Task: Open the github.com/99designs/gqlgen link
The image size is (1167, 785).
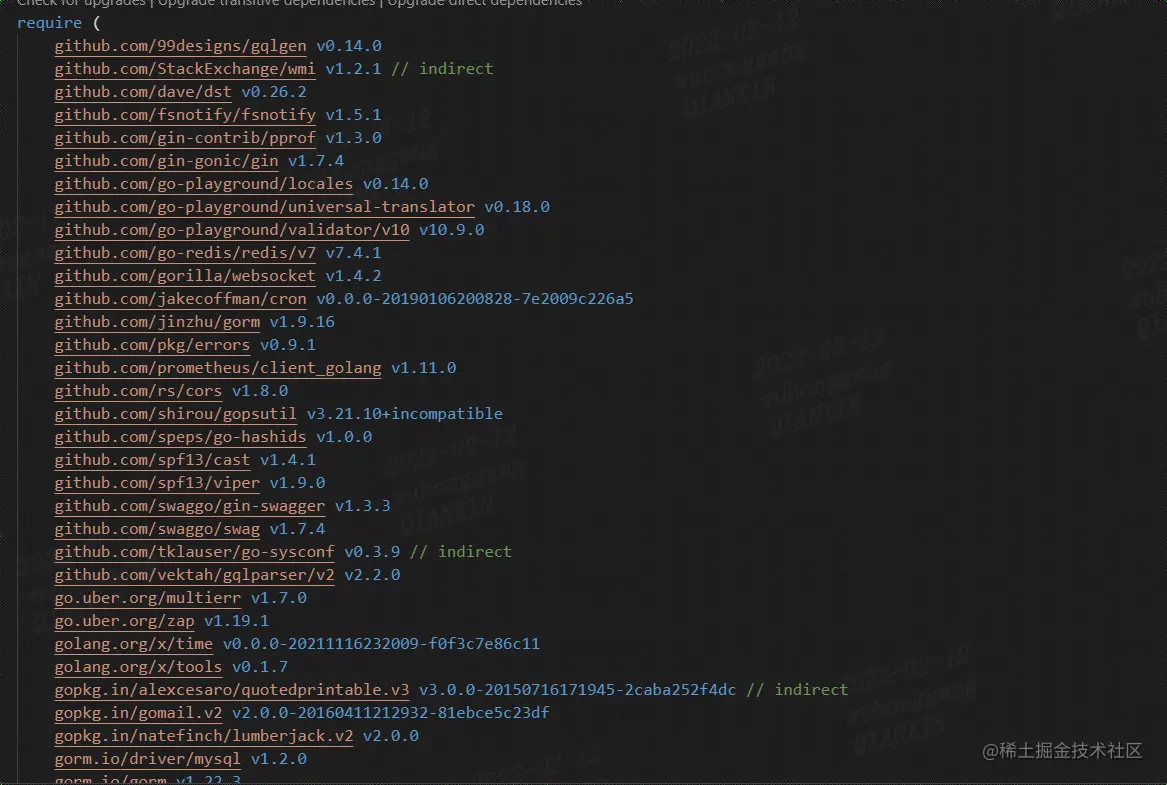Action: [180, 45]
